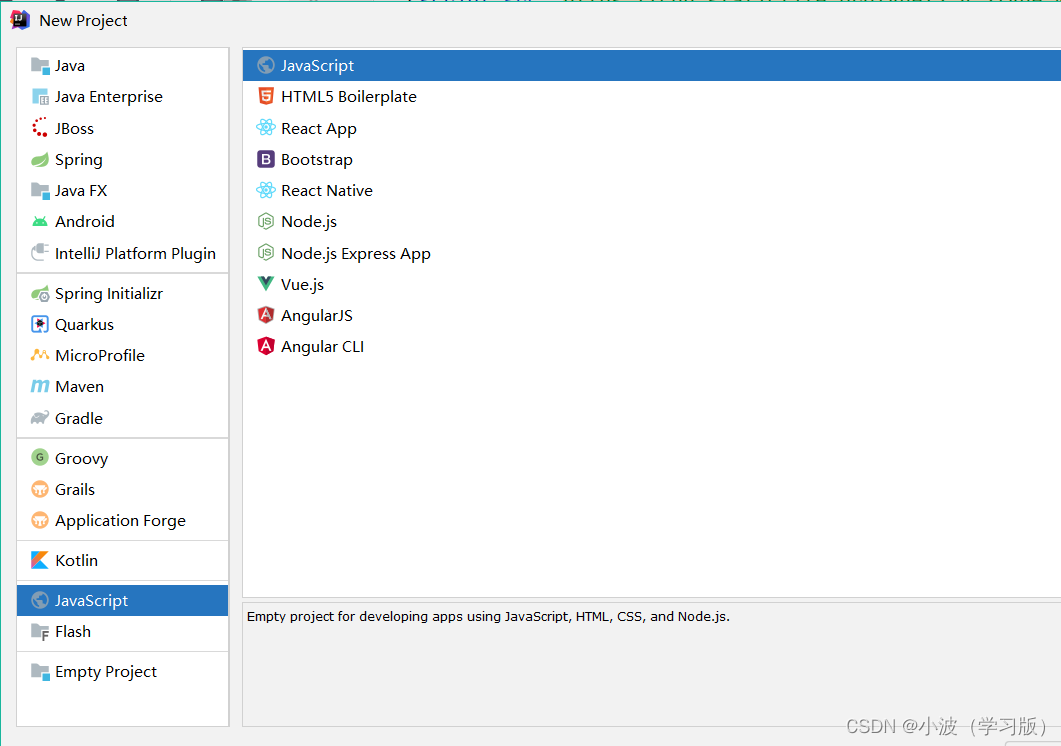Screen dimensions: 1061x746
Task: Click the Spring Initializr icon
Action: [40, 294]
